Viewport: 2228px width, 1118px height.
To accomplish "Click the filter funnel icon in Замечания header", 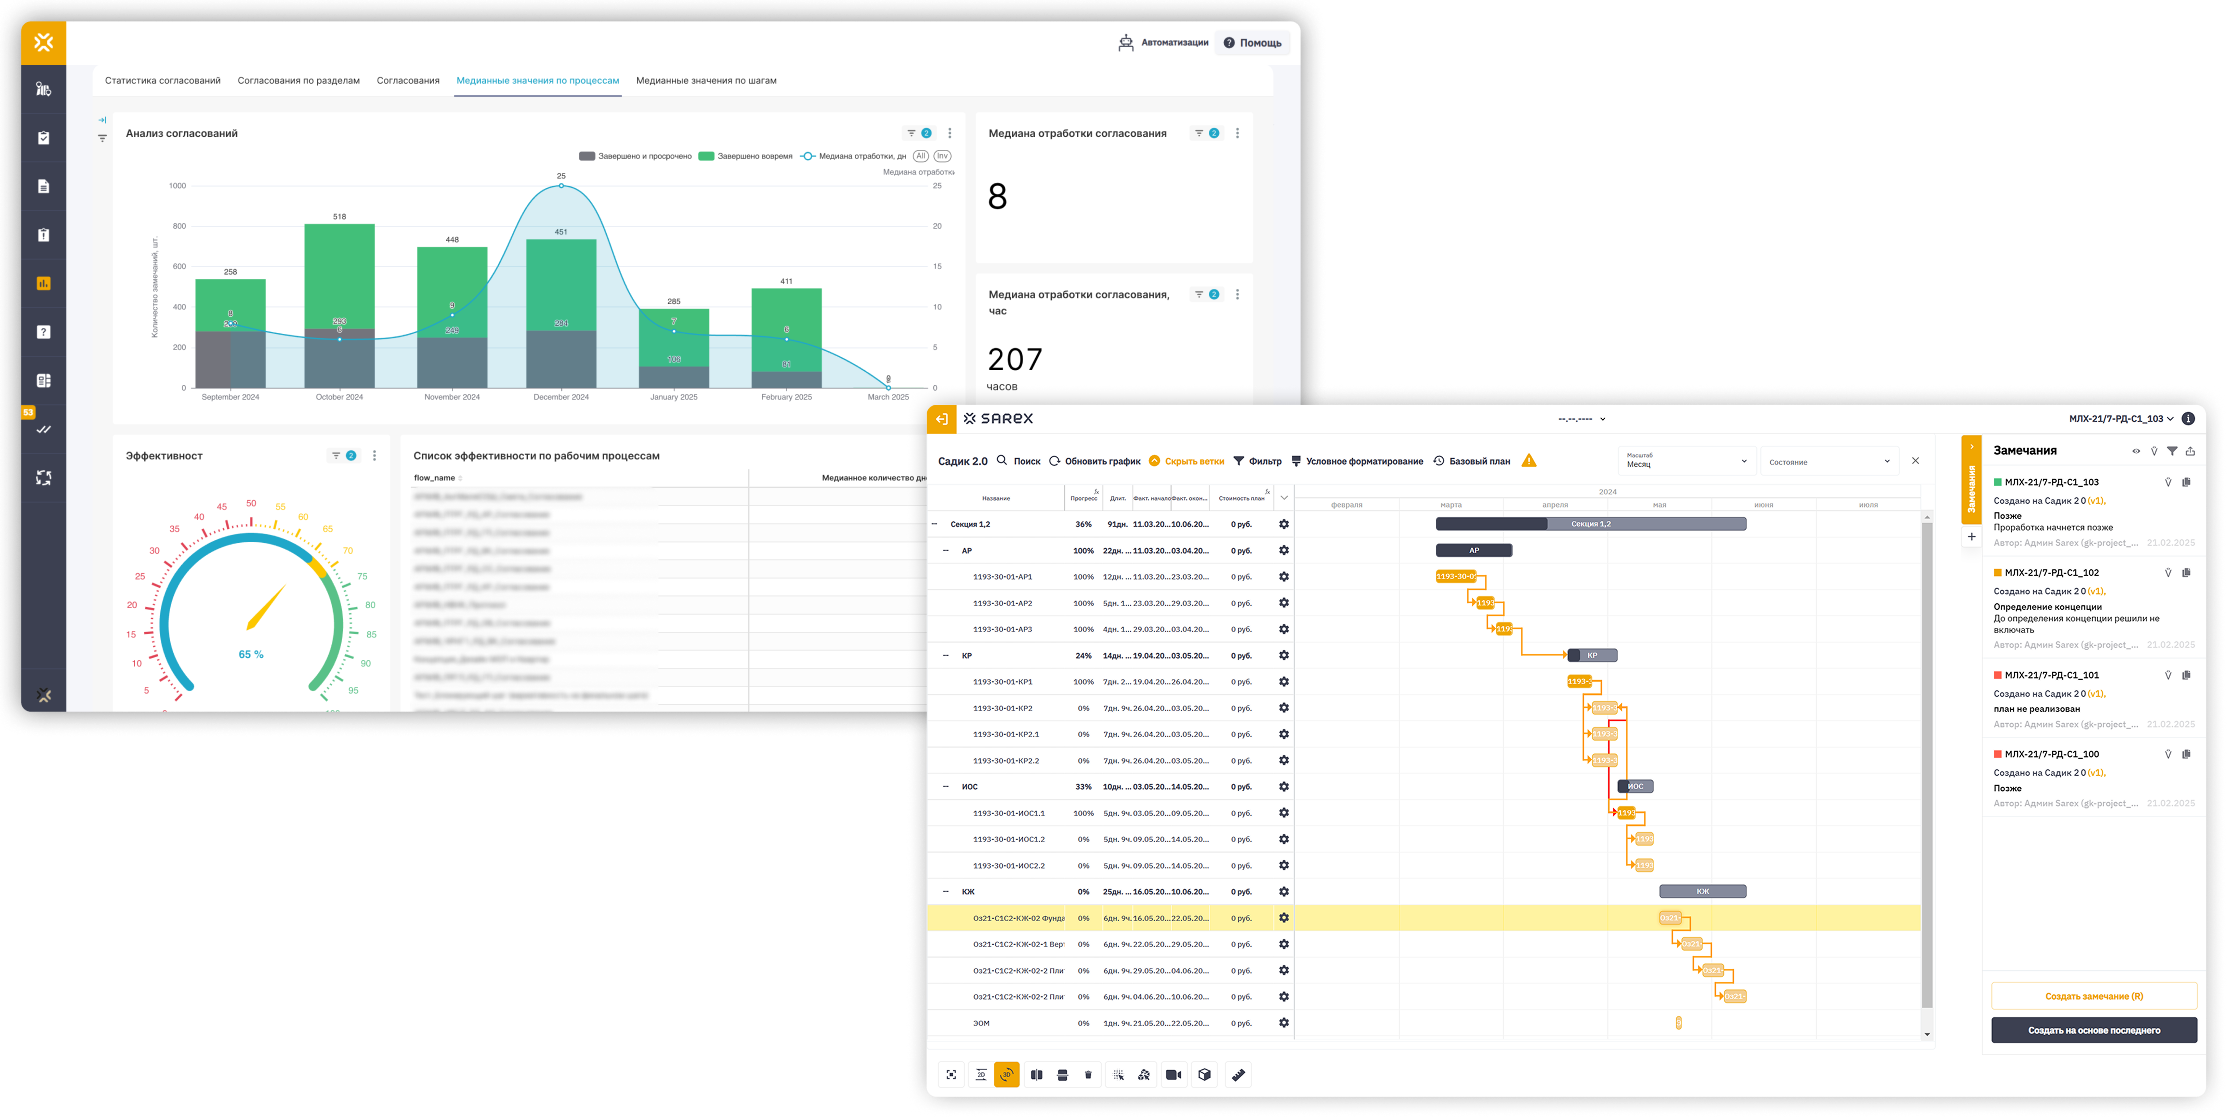I will [x=2172, y=451].
